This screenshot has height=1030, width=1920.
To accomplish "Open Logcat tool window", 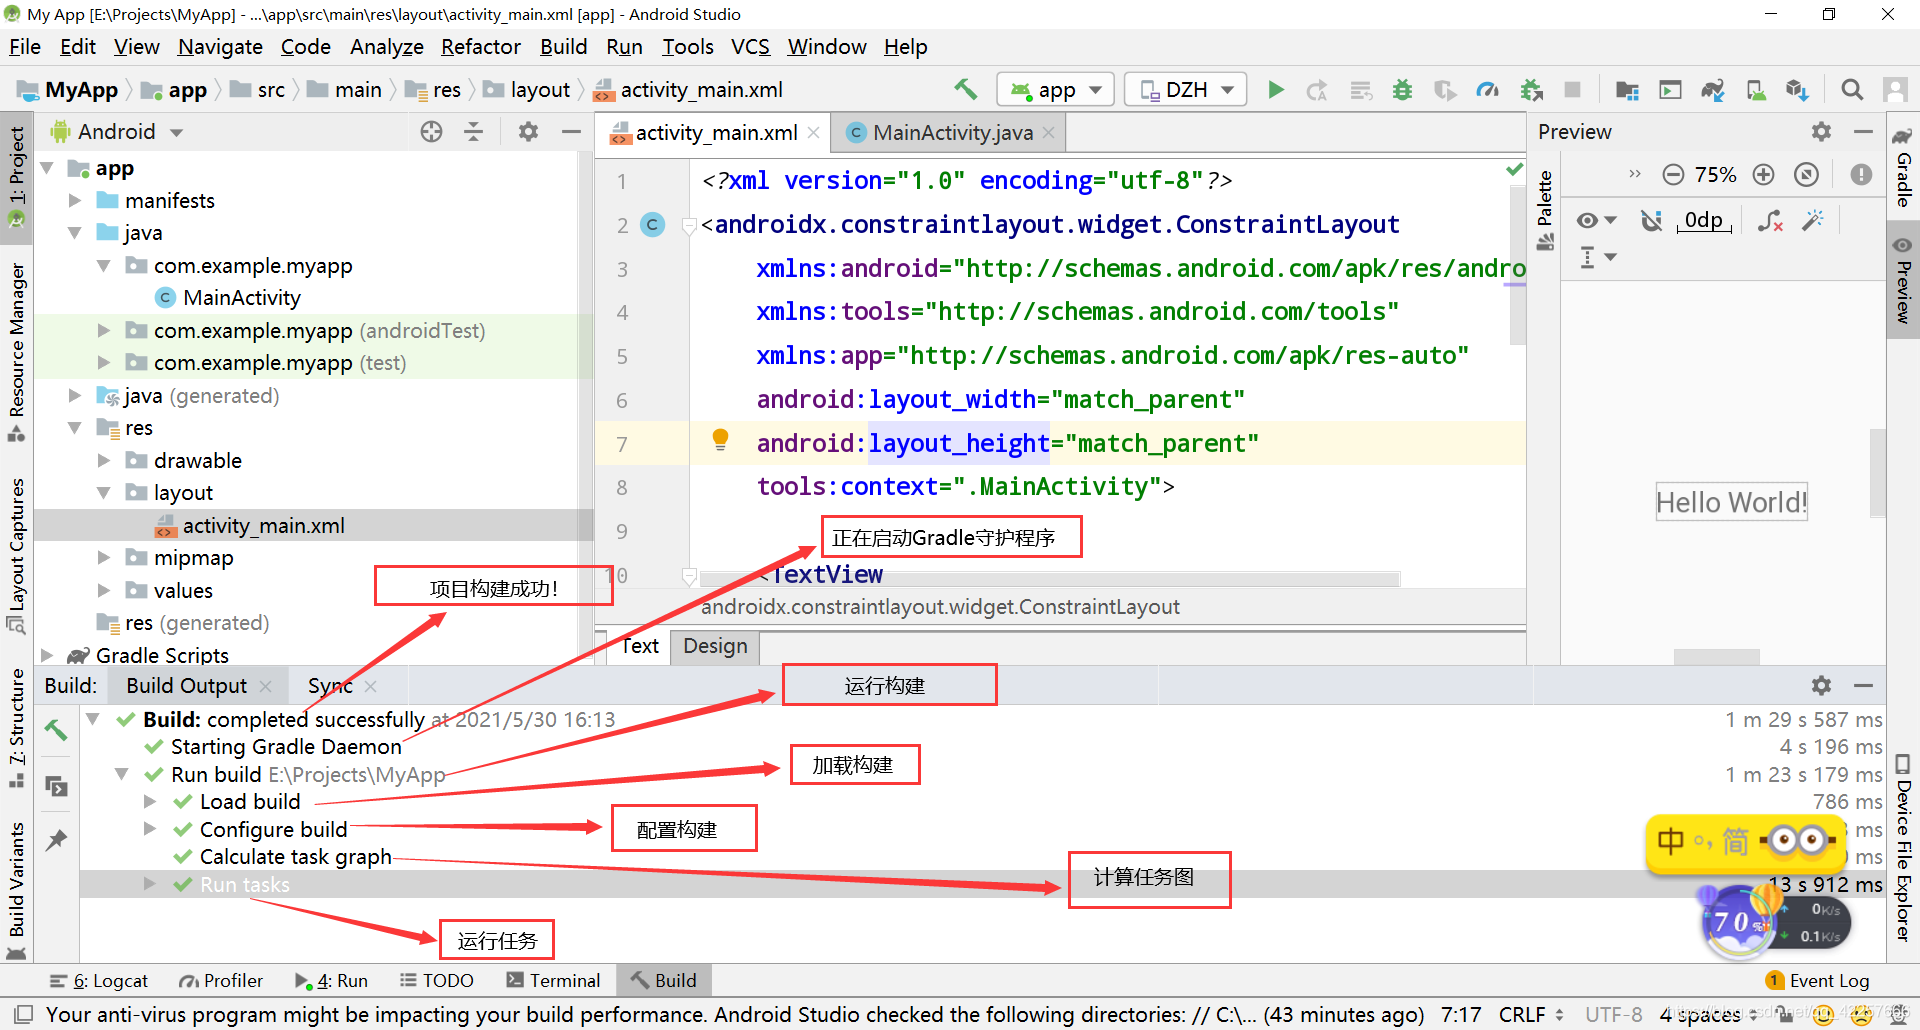I will coord(99,981).
